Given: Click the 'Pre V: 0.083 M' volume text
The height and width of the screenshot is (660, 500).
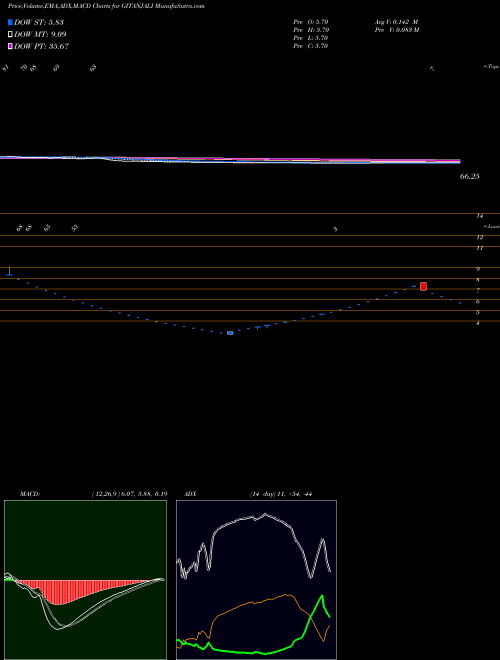Looking at the screenshot, I should tap(396, 30).
